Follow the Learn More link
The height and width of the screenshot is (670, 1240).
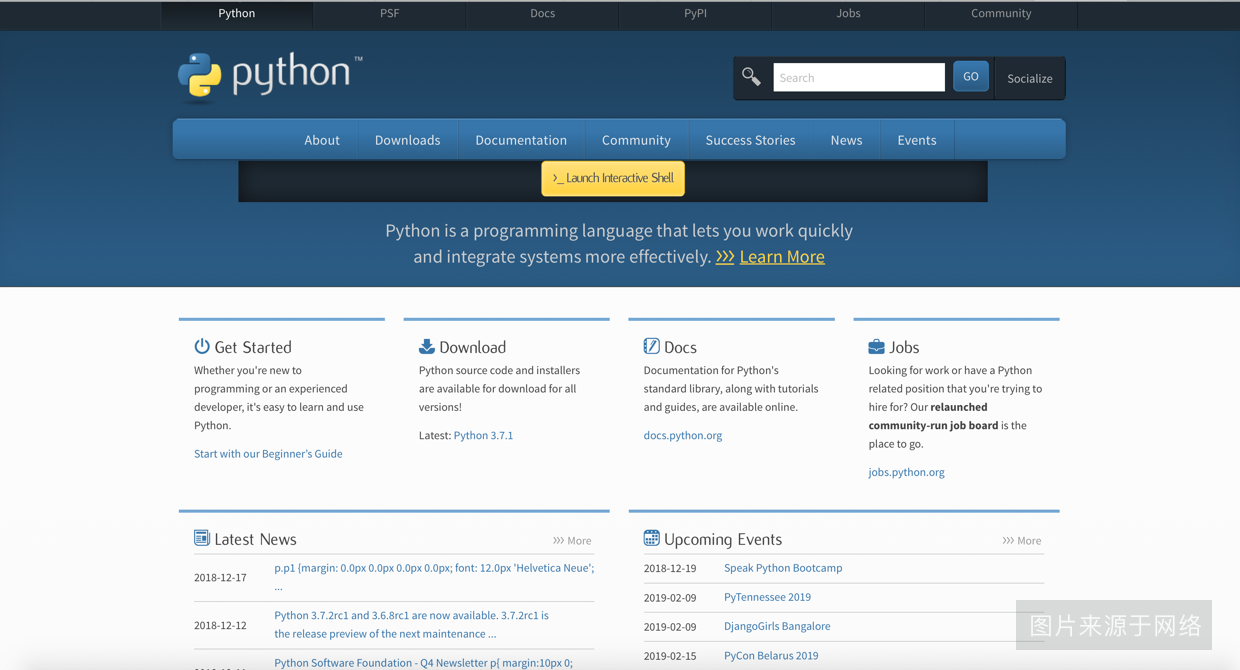[782, 257]
